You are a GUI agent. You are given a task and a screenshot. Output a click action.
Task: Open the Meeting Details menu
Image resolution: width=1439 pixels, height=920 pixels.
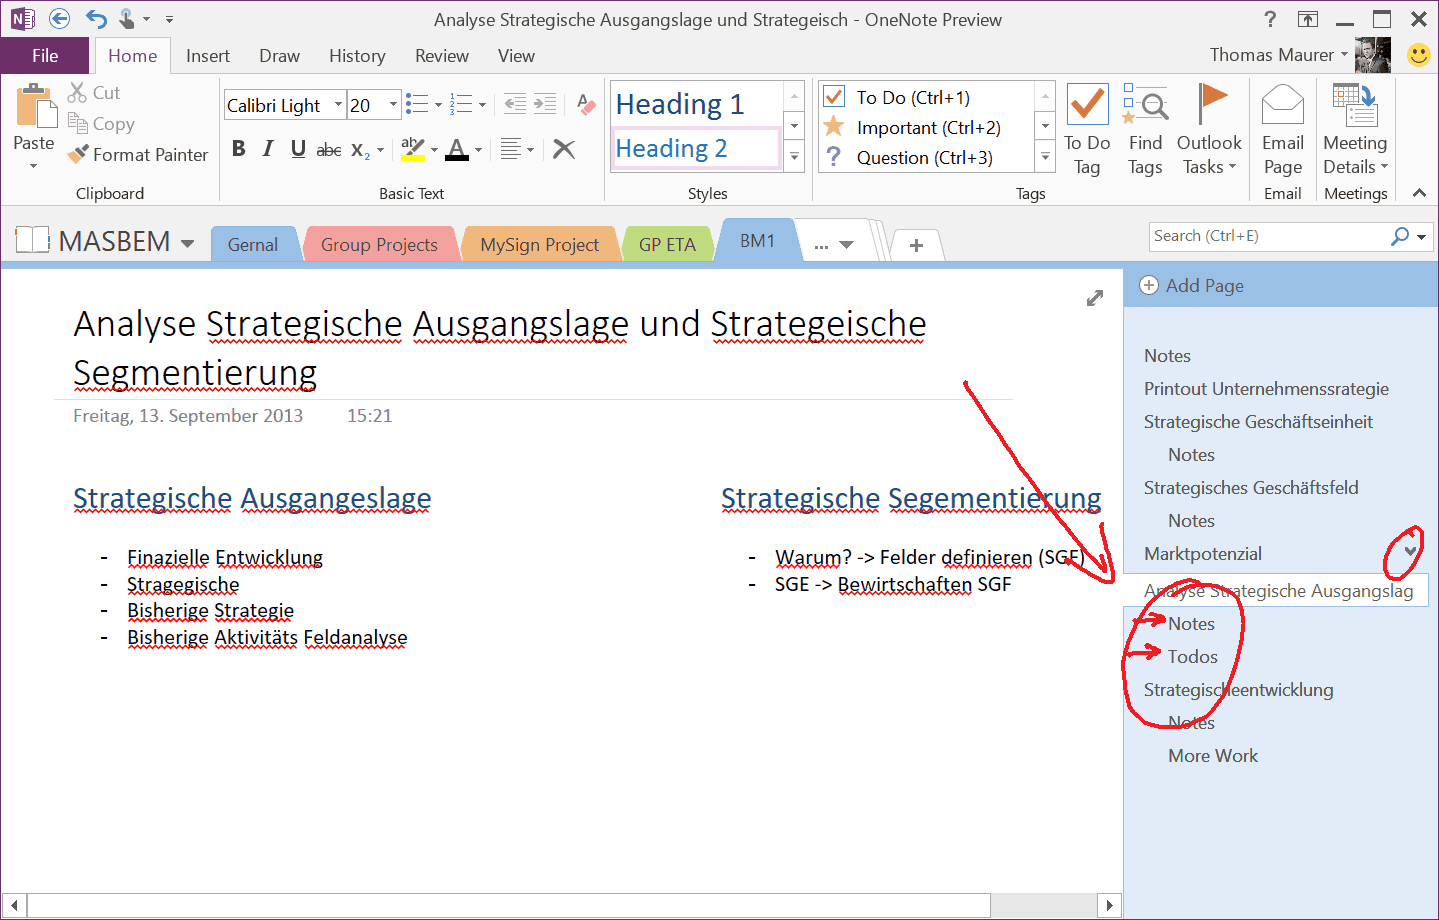tap(1355, 131)
